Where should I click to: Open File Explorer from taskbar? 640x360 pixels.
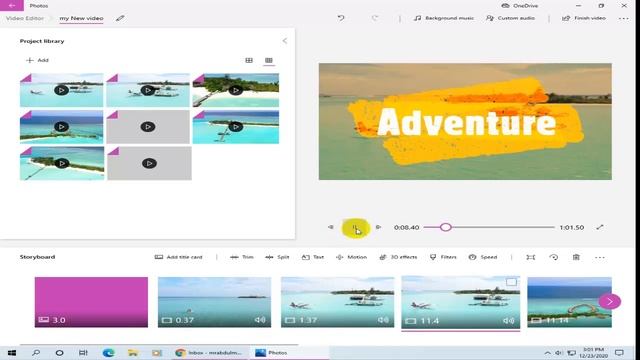(132, 353)
